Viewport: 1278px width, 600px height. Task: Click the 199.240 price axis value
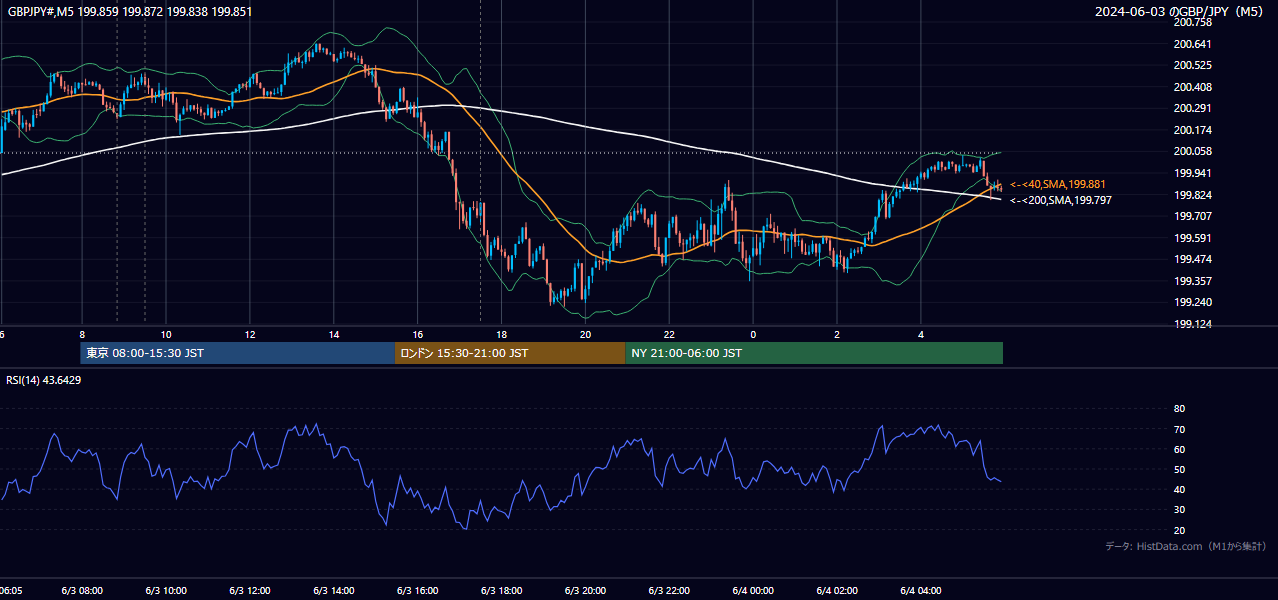tap(1192, 302)
